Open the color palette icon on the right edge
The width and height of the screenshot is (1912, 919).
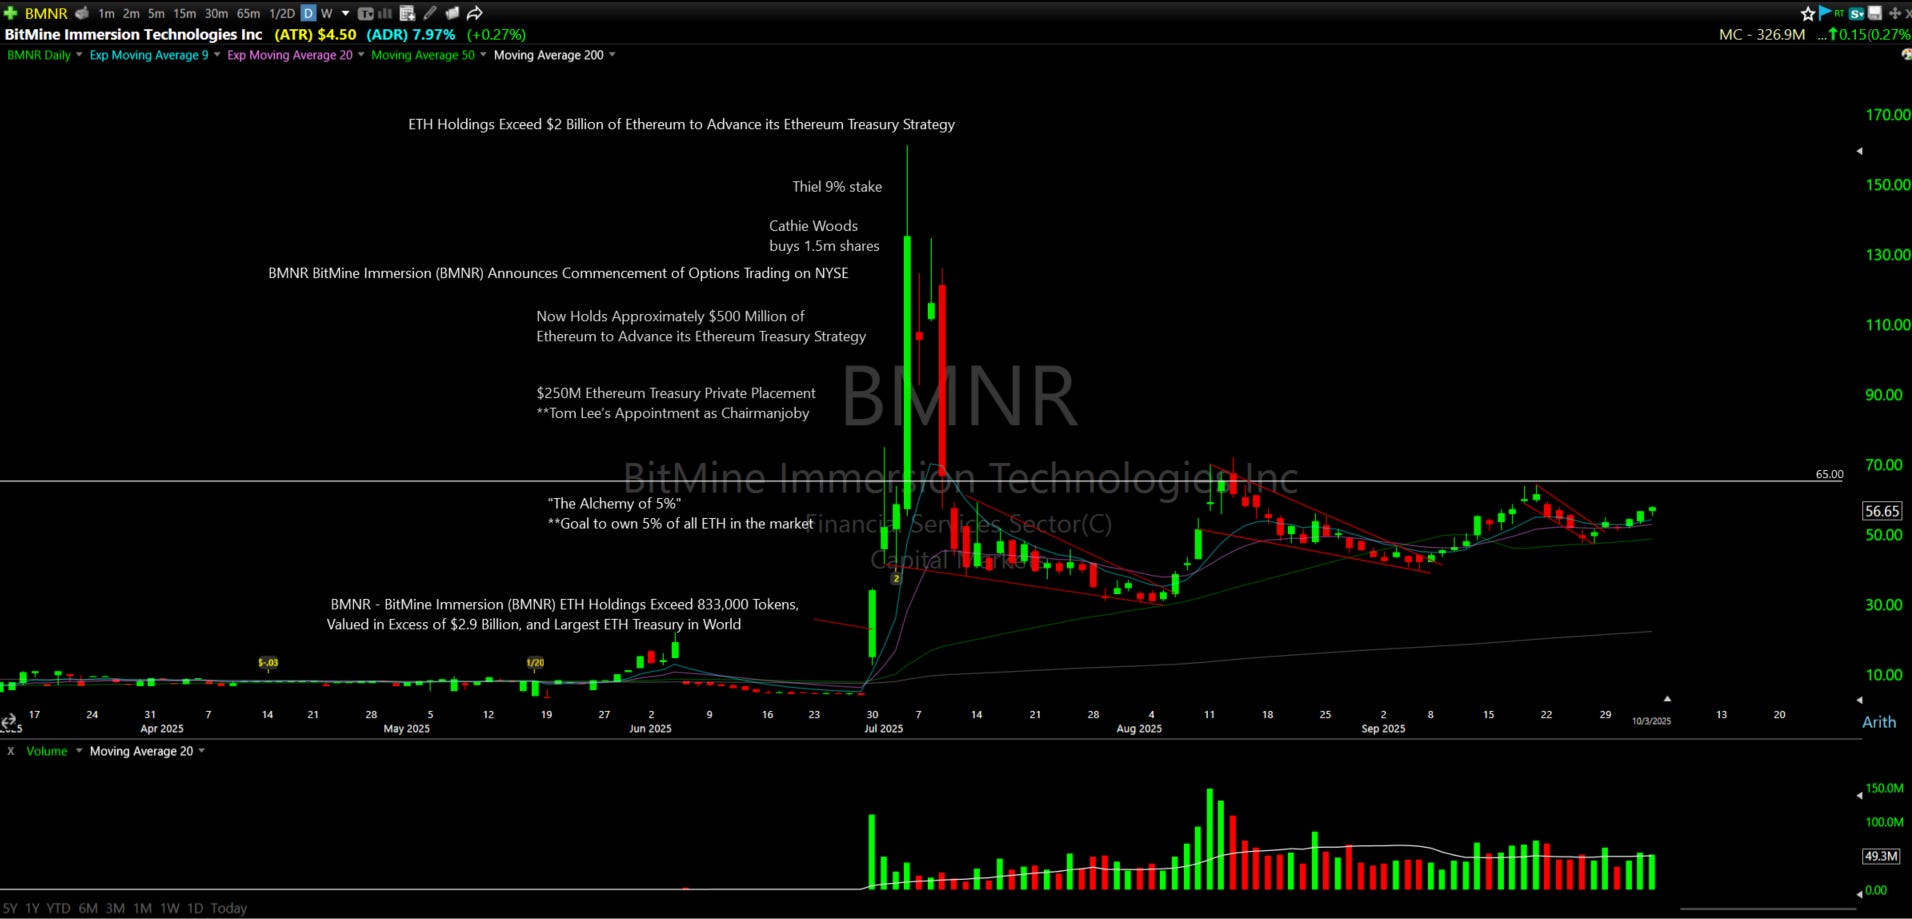(1906, 55)
